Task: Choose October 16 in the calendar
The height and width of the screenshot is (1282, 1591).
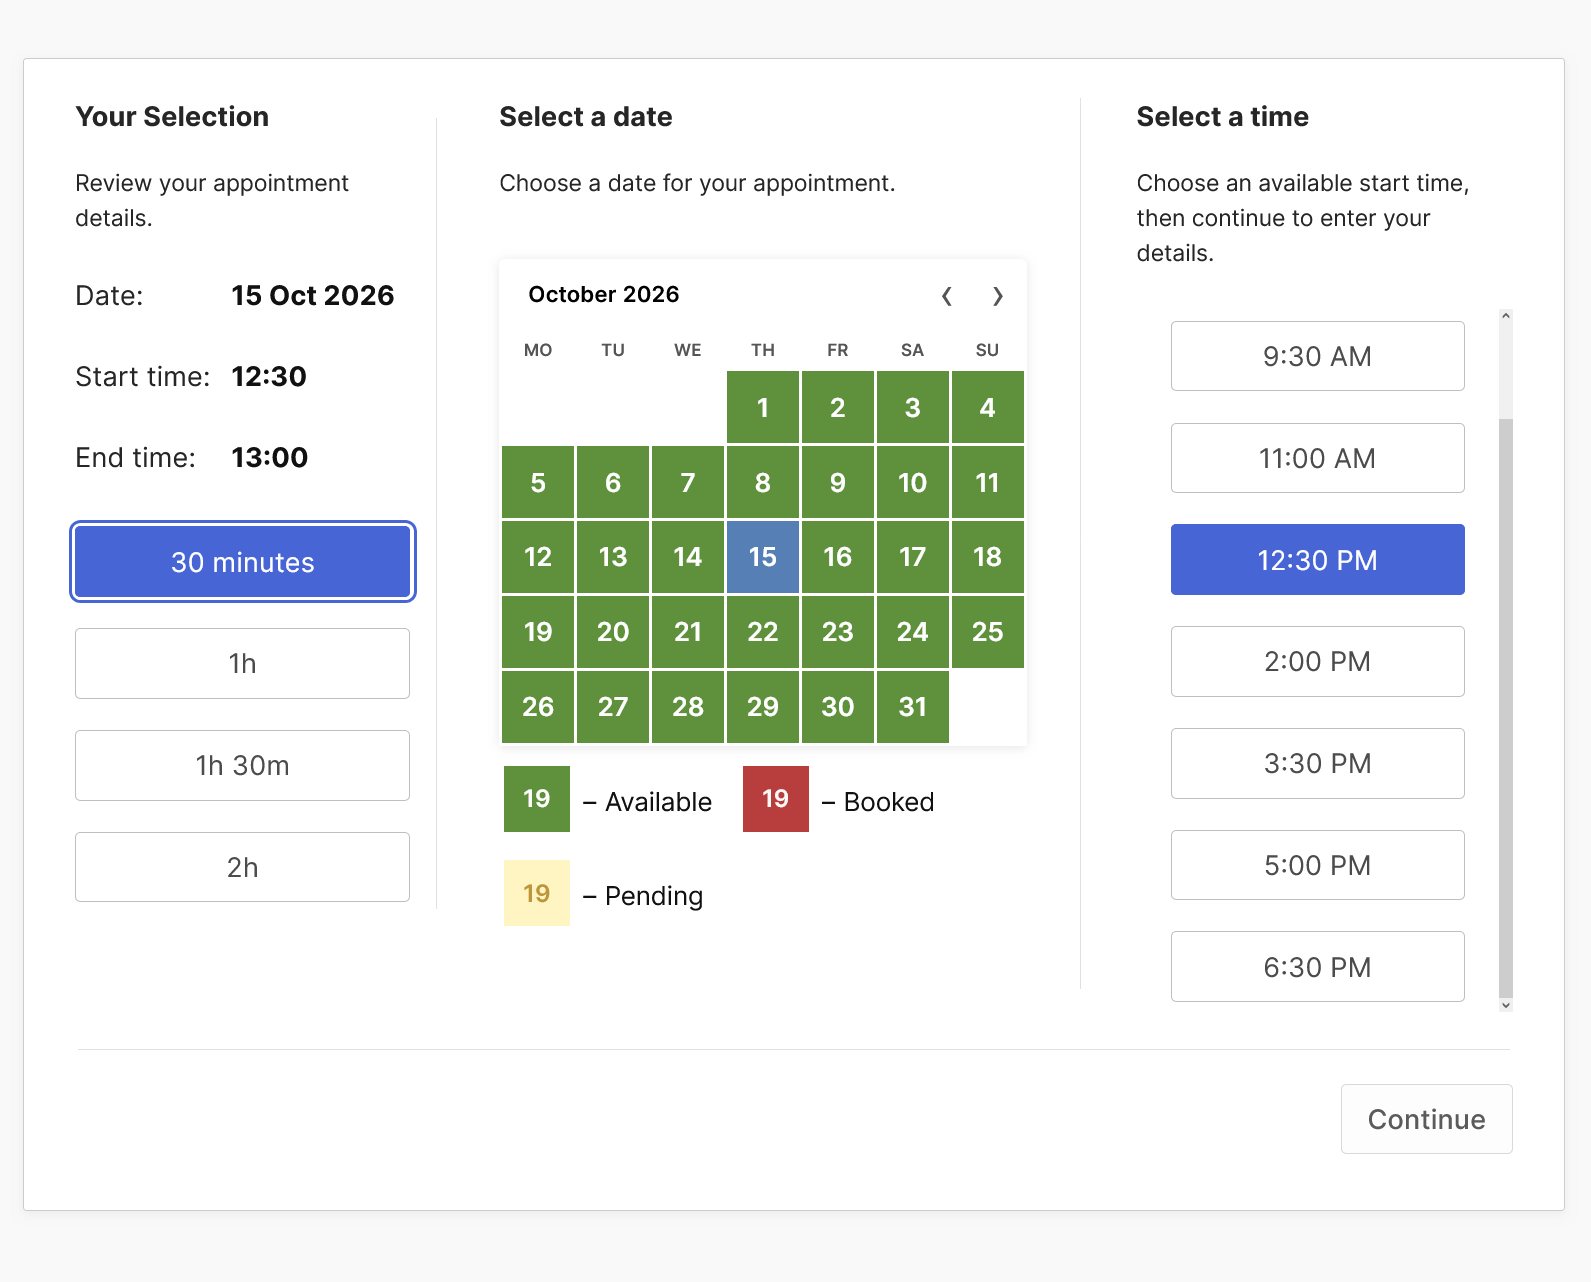Action: pos(838,557)
